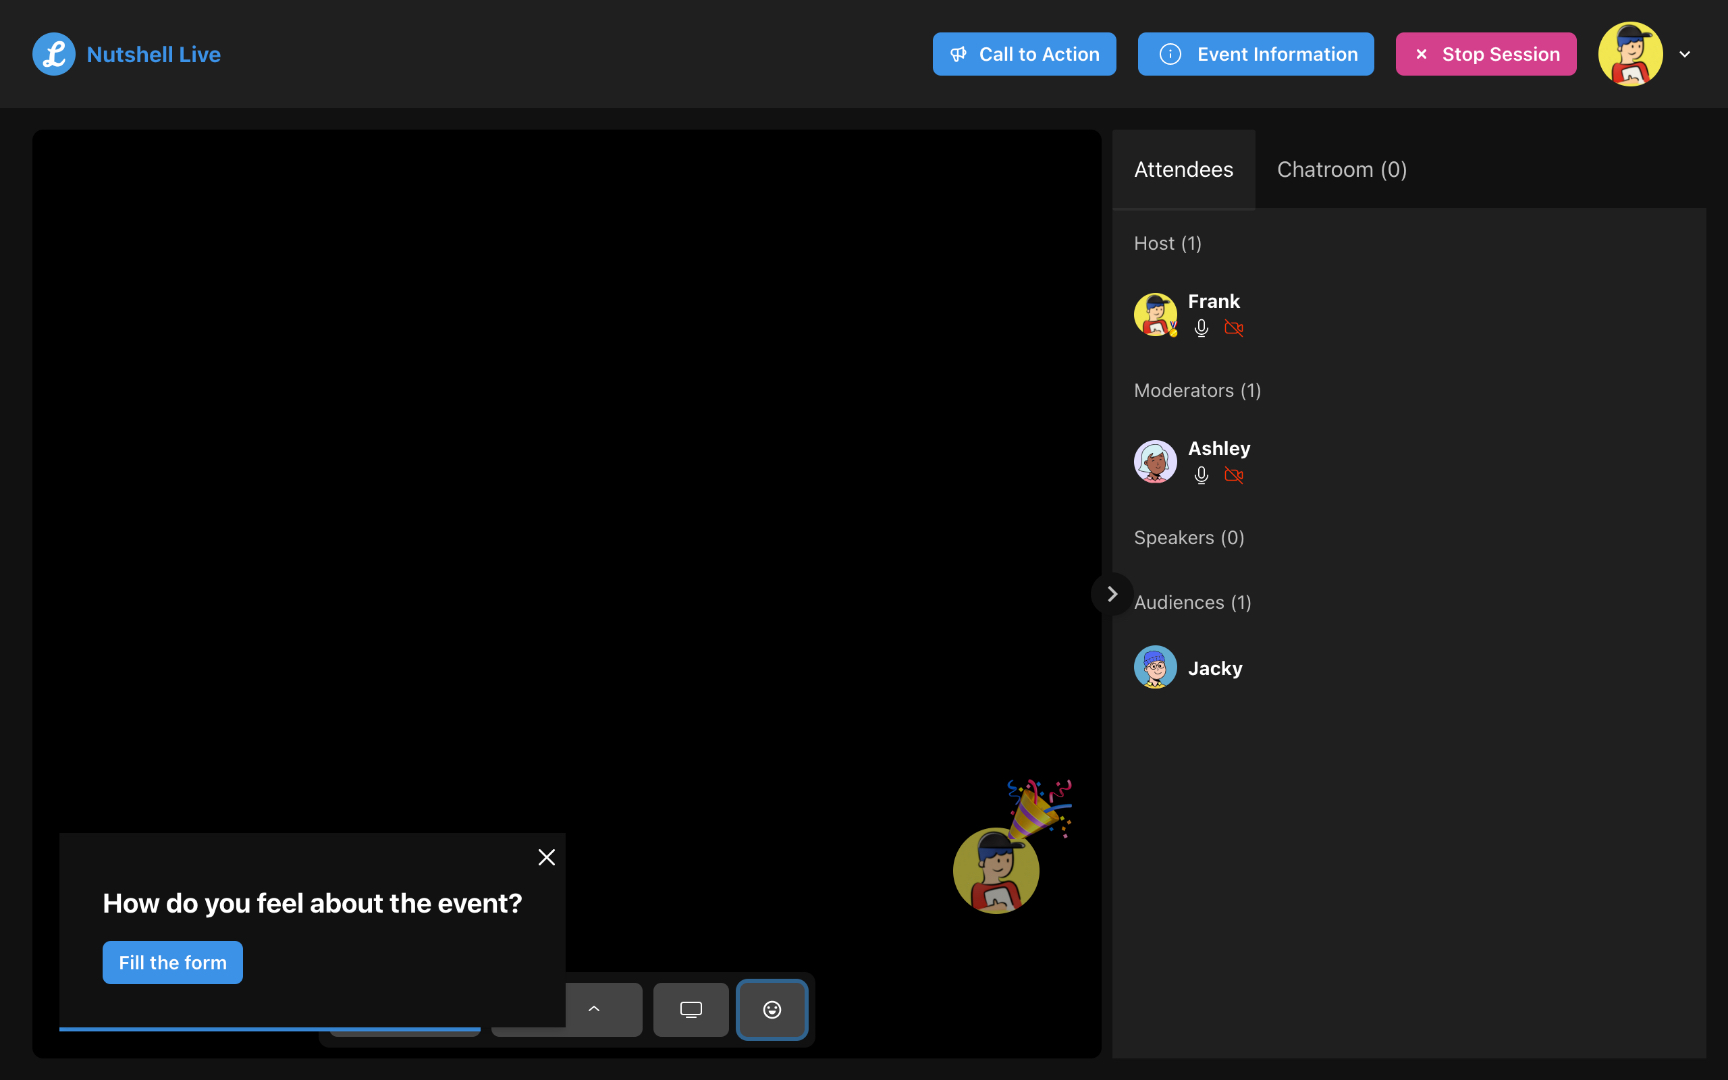Click the blue progress bar of the poll popup
Image resolution: width=1728 pixels, height=1080 pixels.
(x=270, y=1028)
